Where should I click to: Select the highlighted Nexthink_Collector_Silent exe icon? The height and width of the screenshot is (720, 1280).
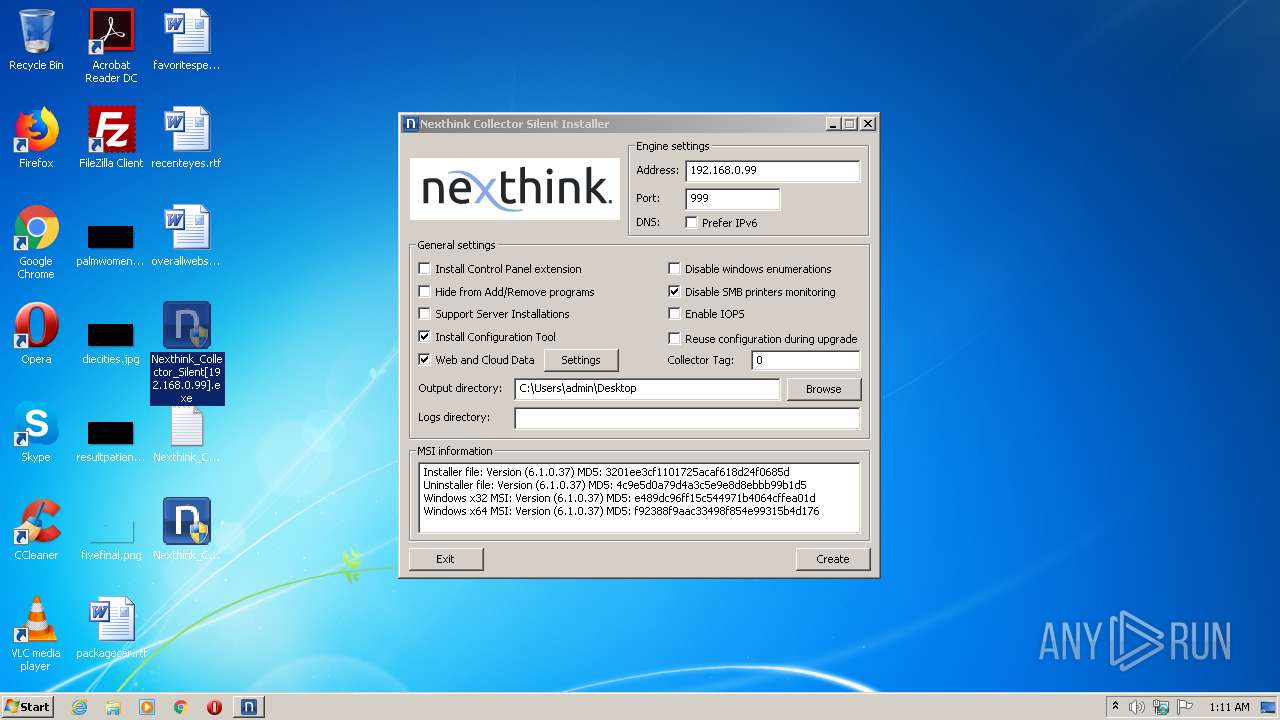pyautogui.click(x=187, y=352)
